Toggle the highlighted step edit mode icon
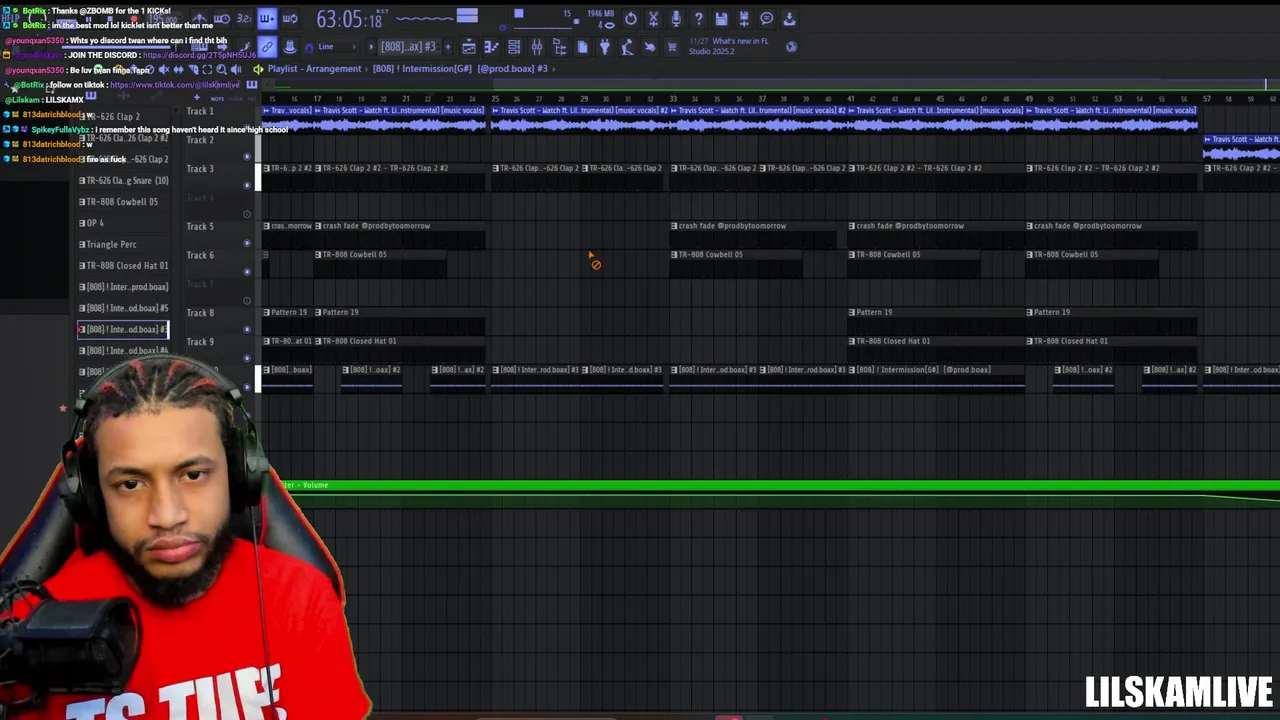This screenshot has height=720, width=1280. pos(266,19)
